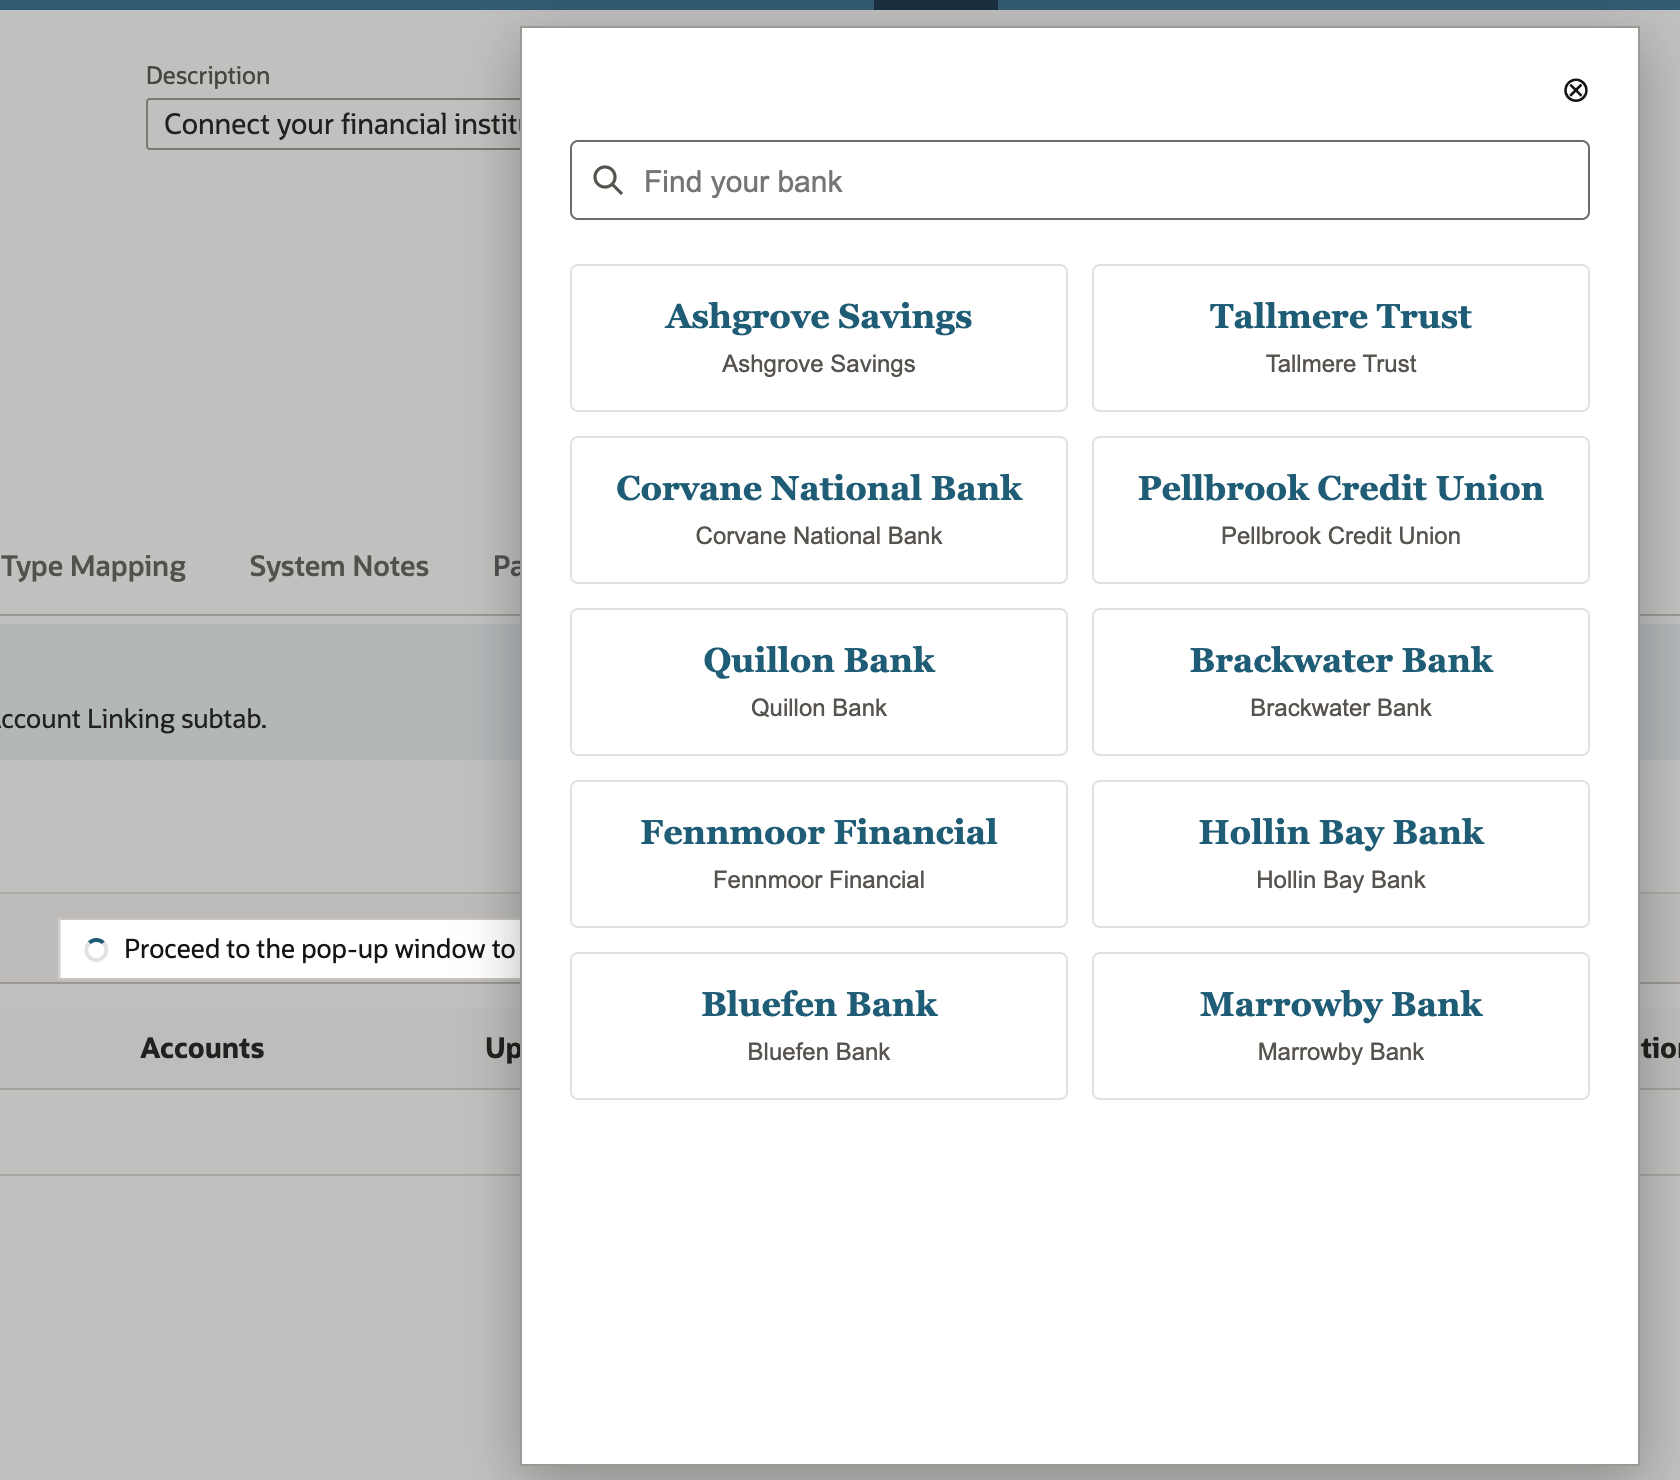Click the Accounts column header
This screenshot has height=1480, width=1680.
coord(202,1048)
